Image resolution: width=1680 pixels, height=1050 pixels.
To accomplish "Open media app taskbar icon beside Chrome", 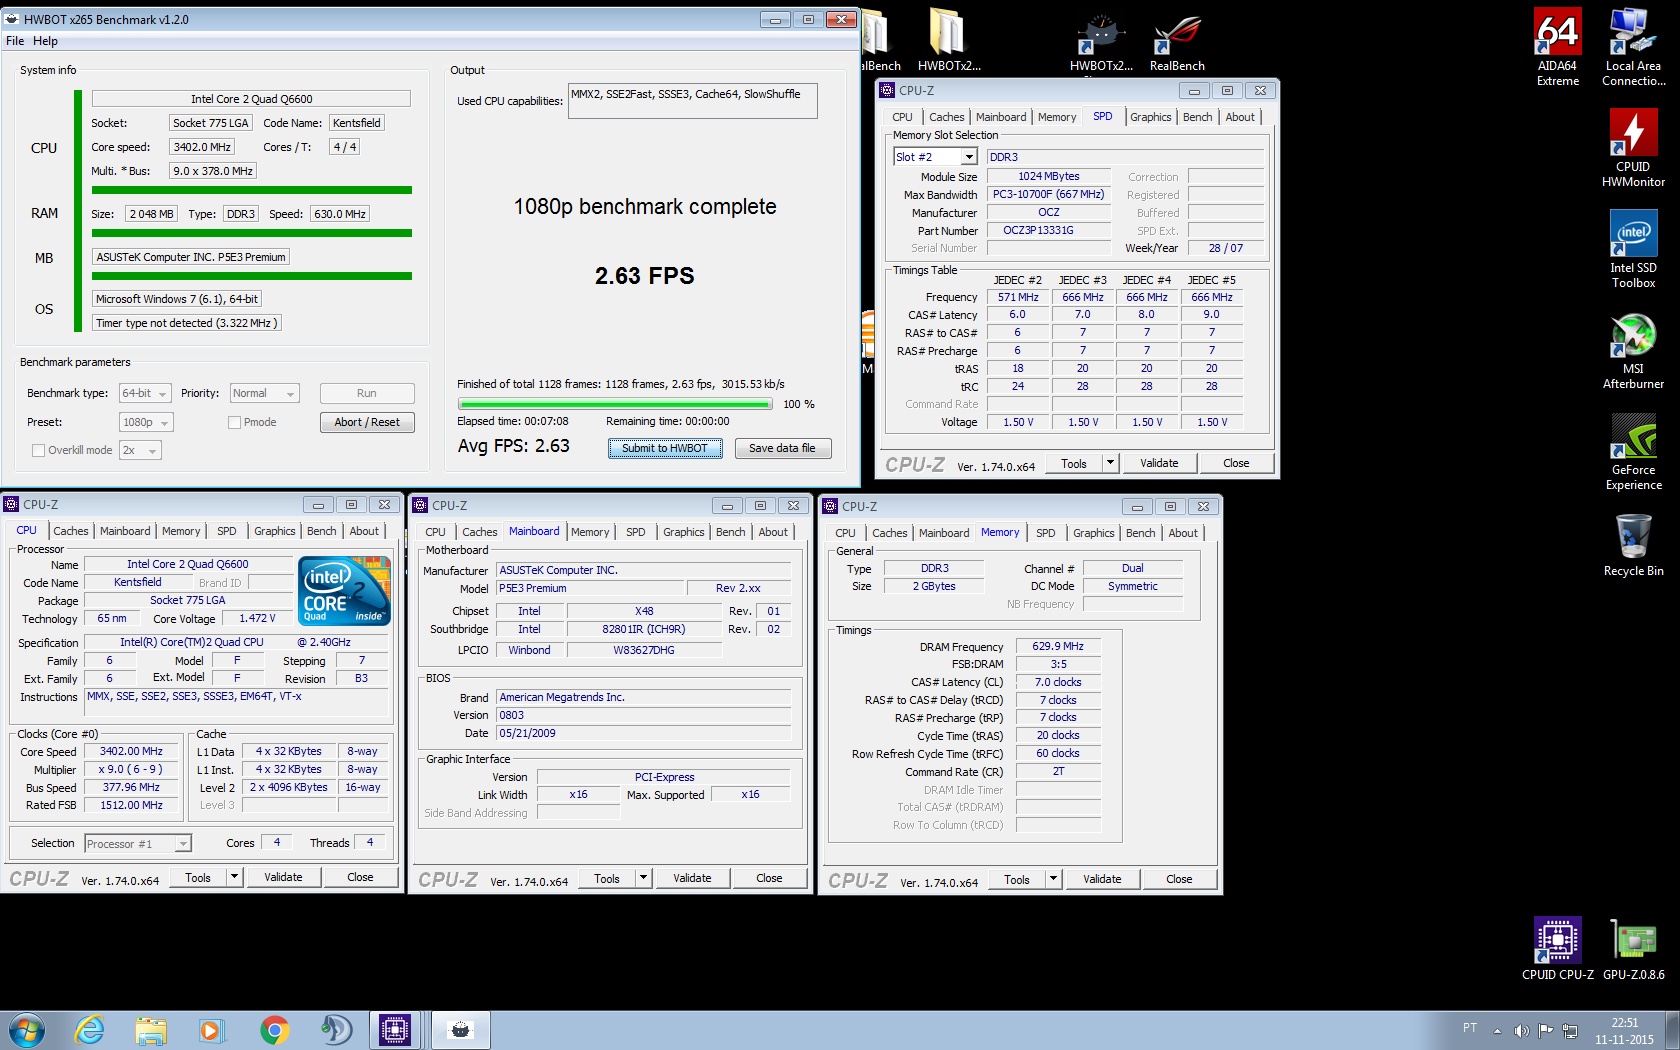I will (336, 1029).
